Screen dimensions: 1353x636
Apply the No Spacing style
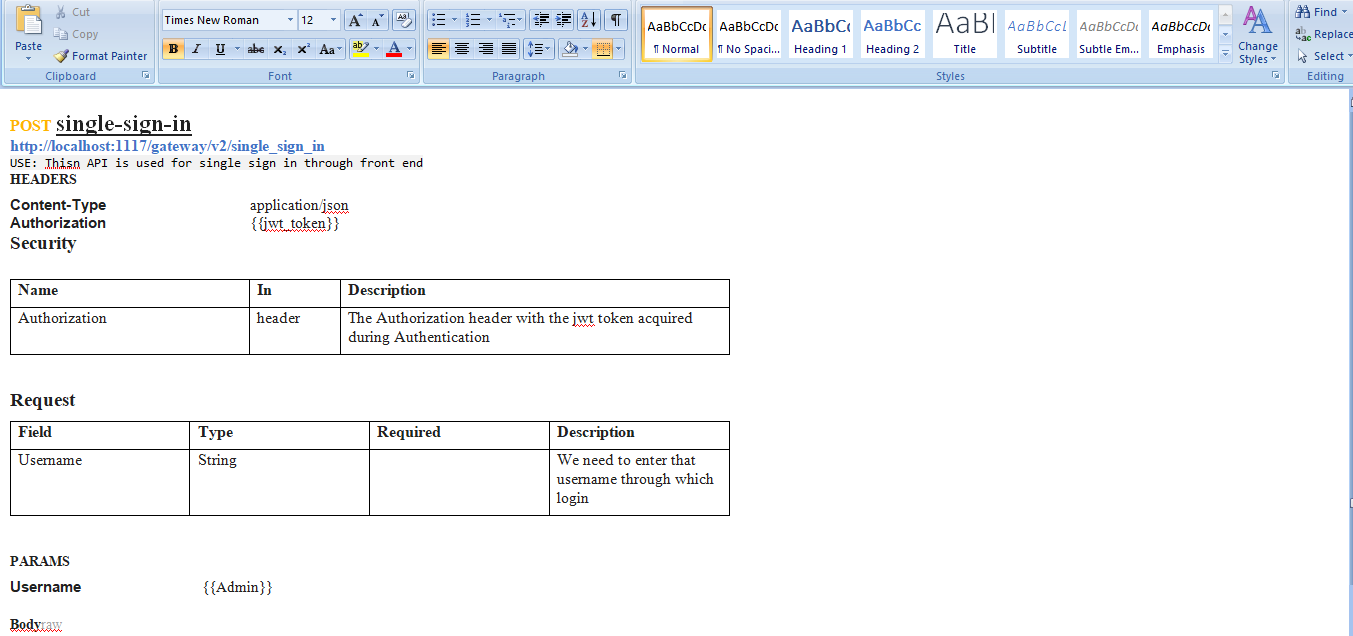(x=749, y=35)
